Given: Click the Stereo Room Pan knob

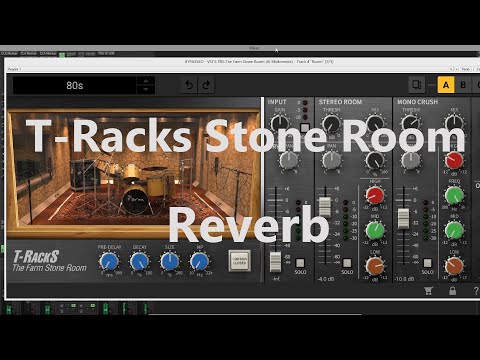Looking at the screenshot, I should pyautogui.click(x=331, y=160).
